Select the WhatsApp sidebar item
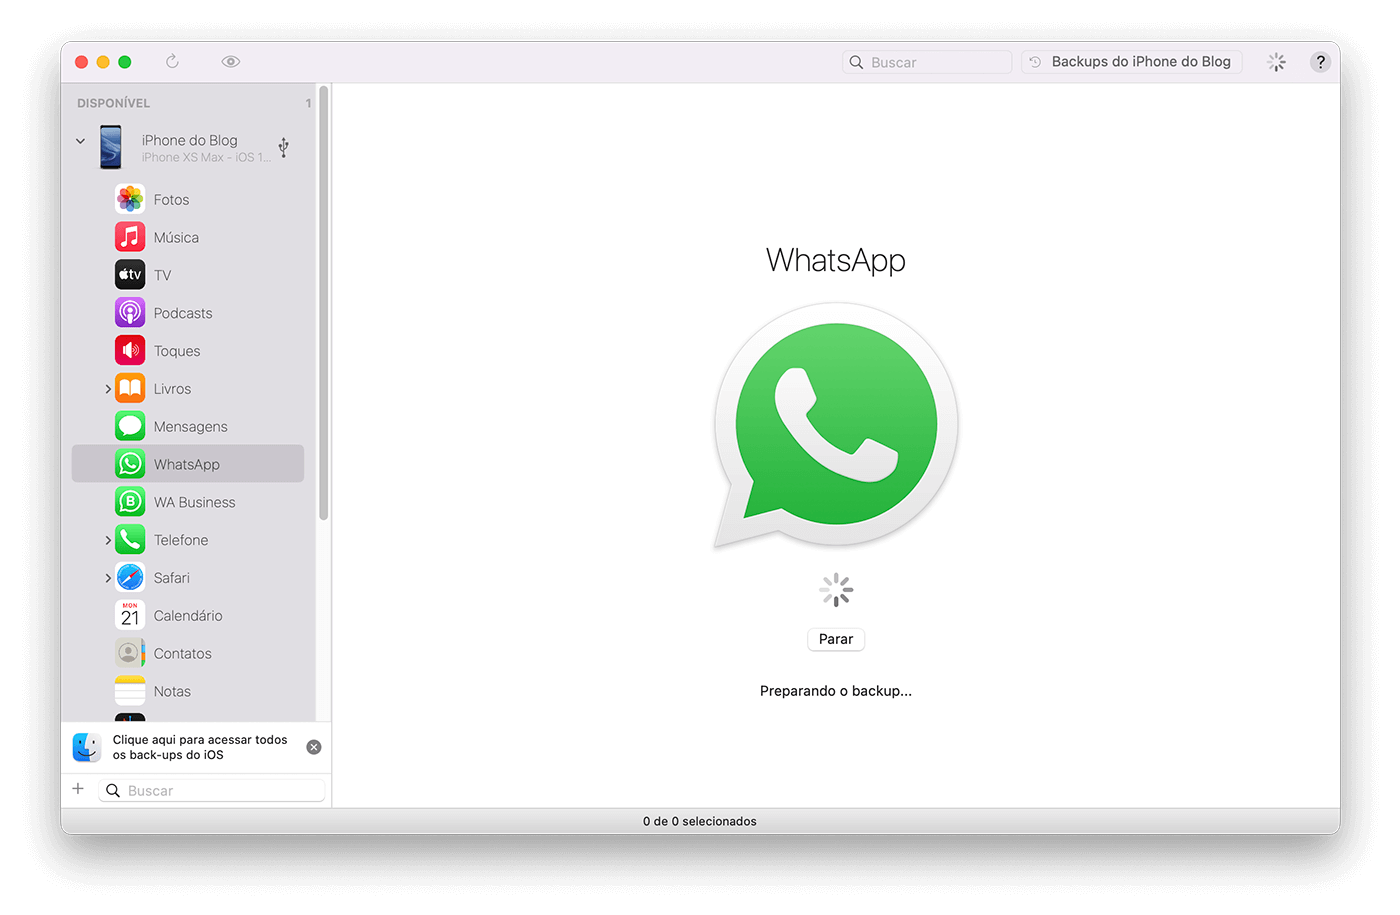The height and width of the screenshot is (915, 1400). (x=188, y=464)
